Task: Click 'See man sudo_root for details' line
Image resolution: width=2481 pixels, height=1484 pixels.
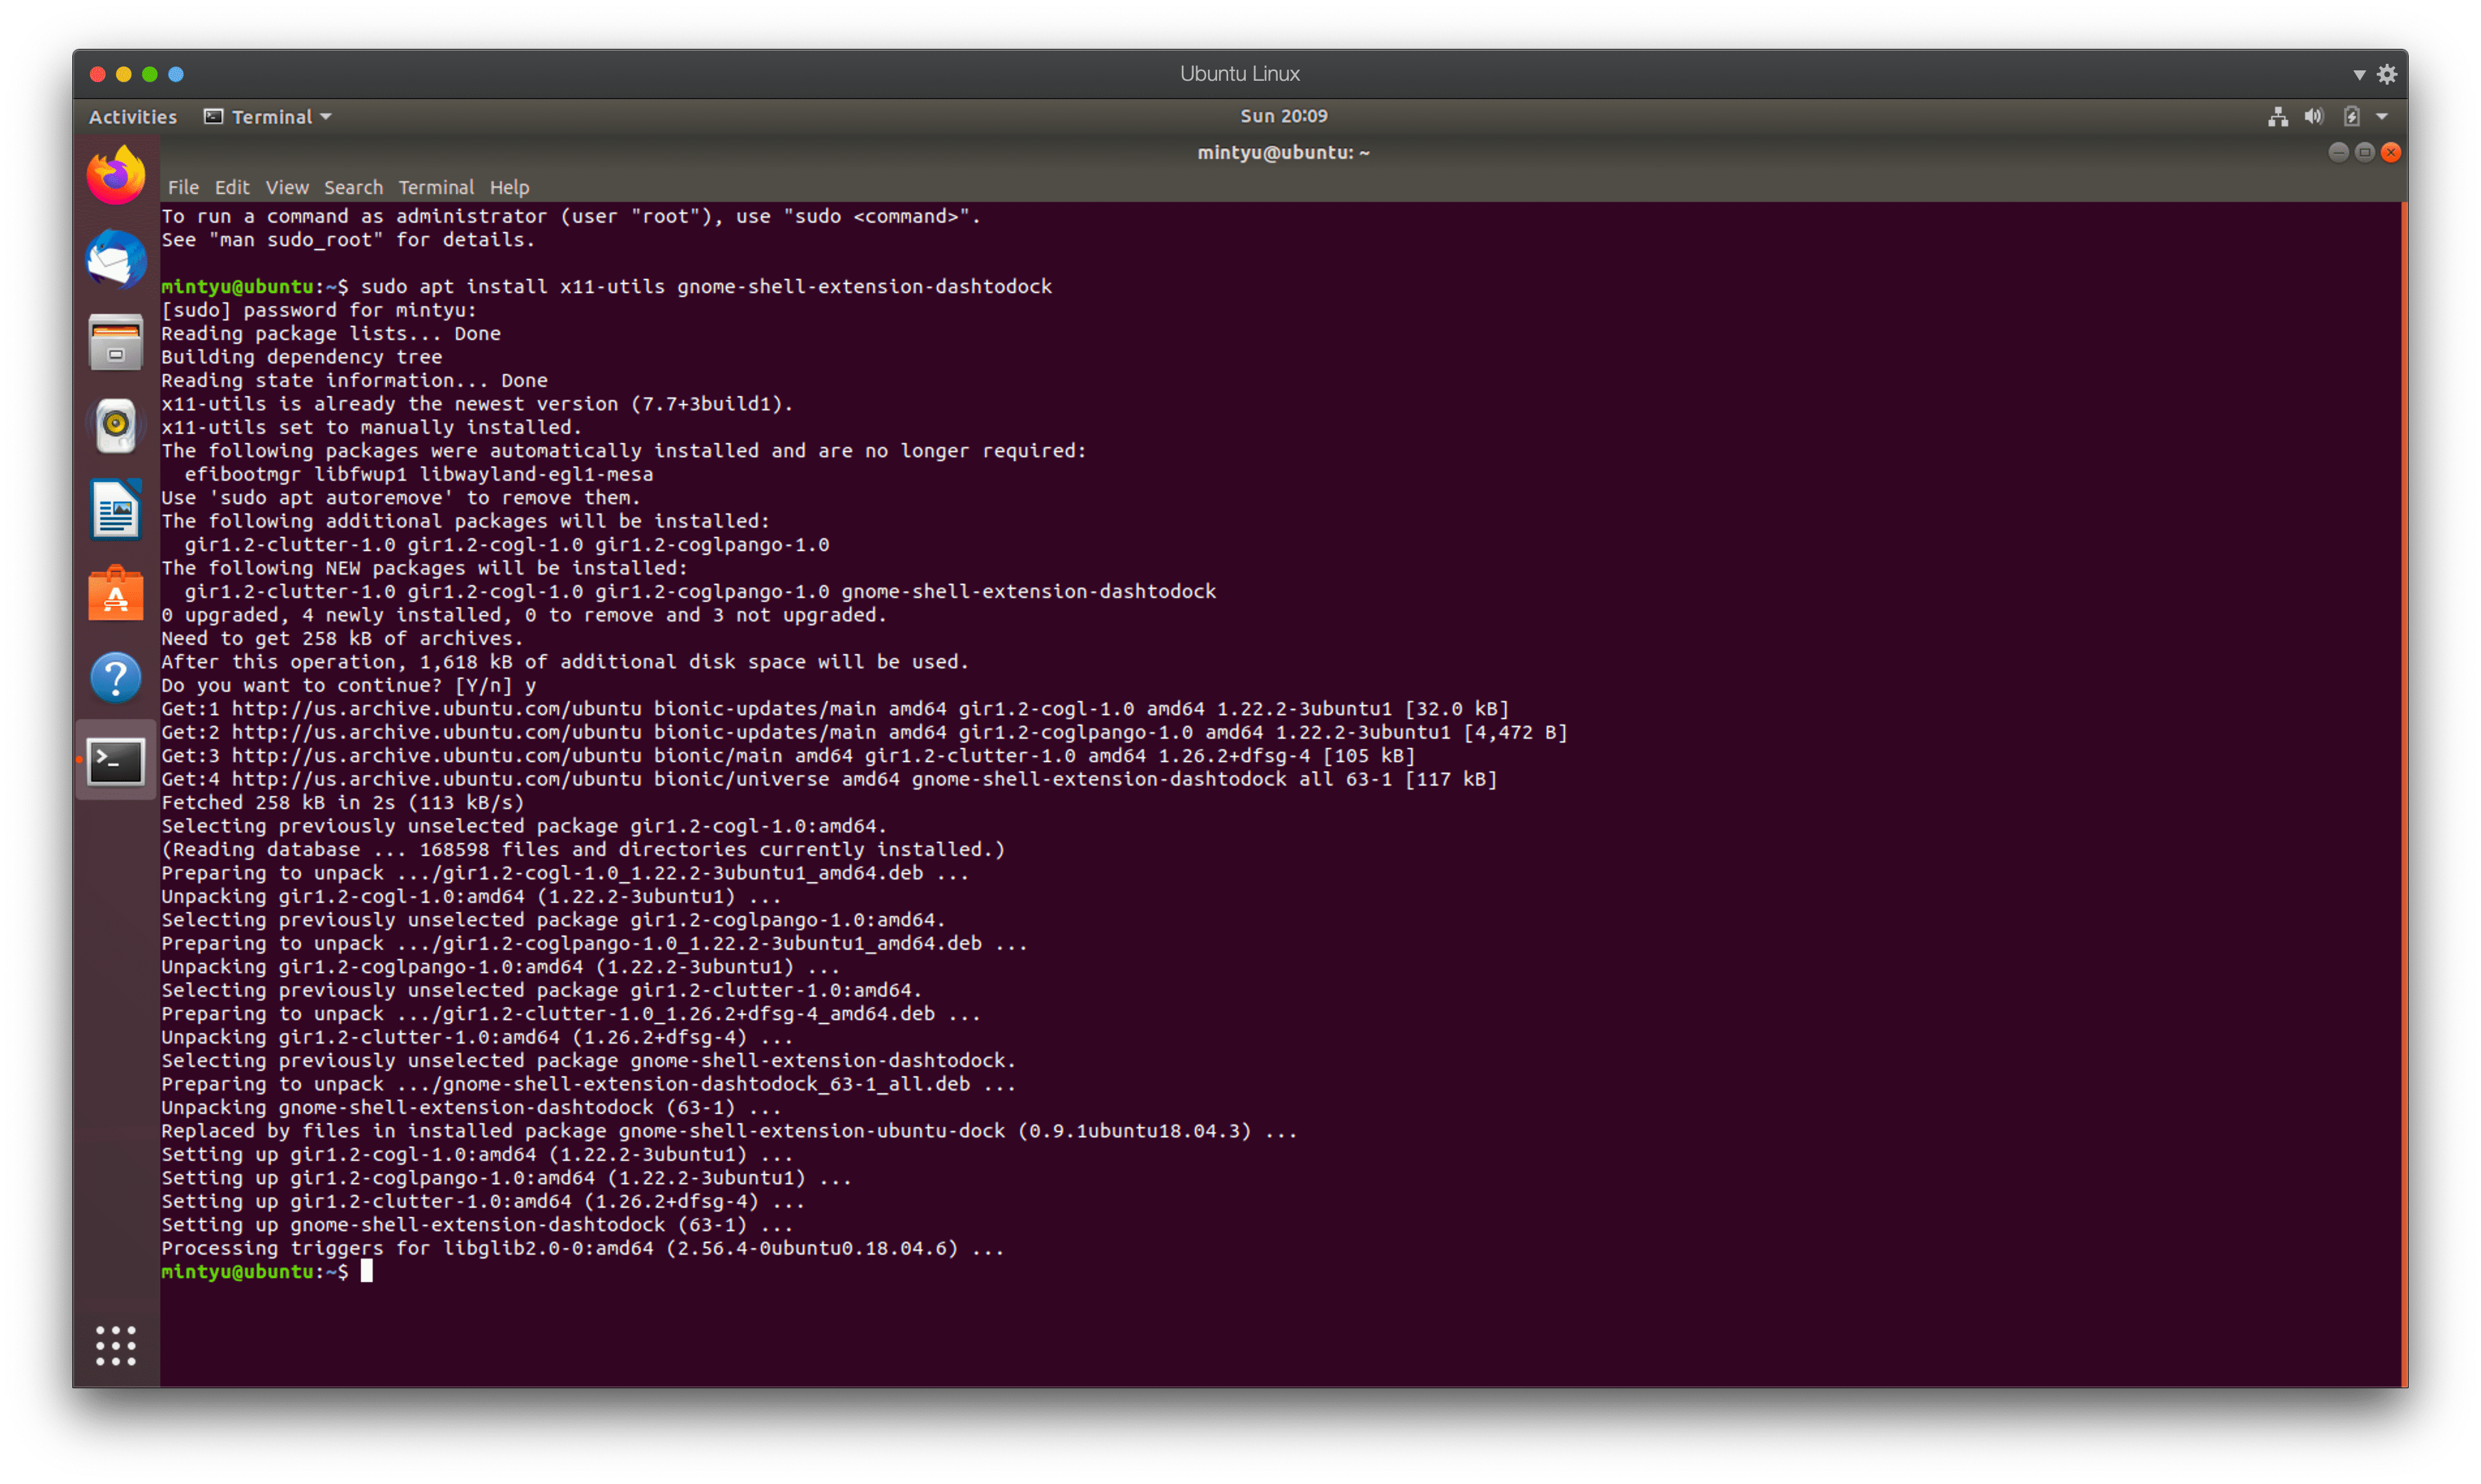Action: pyautogui.click(x=348, y=240)
